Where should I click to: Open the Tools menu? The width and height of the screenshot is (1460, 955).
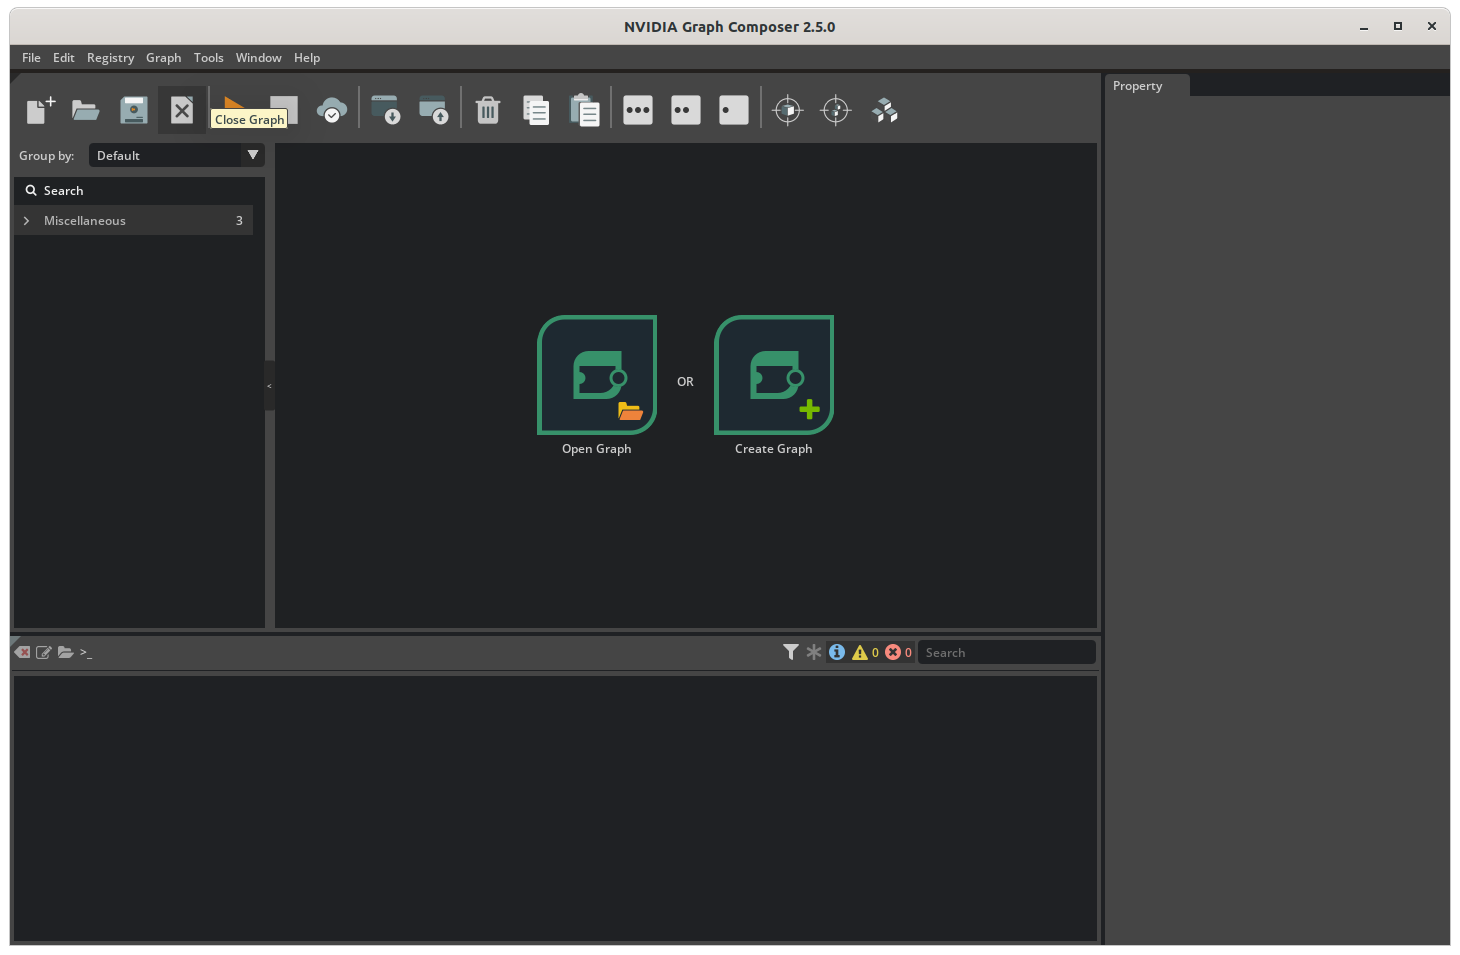[x=208, y=58]
